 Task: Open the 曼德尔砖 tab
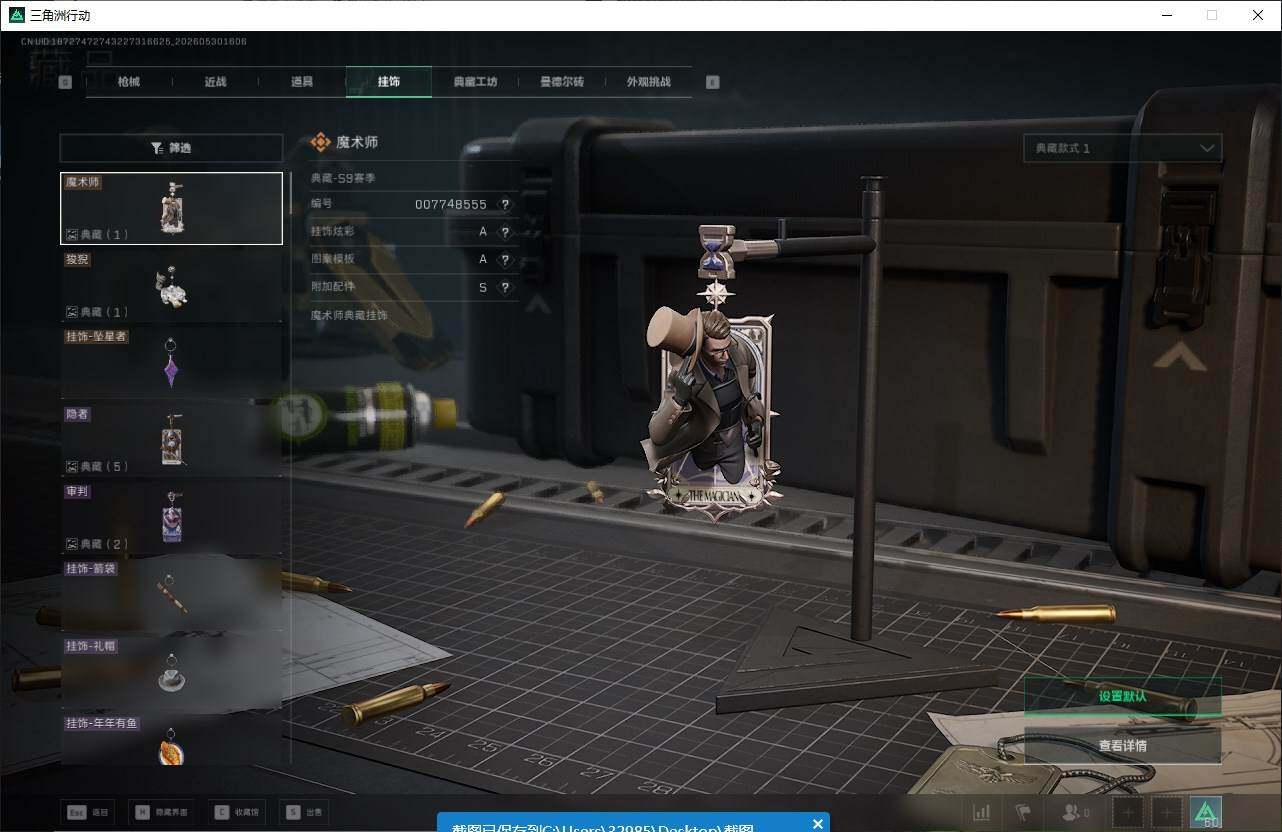562,82
